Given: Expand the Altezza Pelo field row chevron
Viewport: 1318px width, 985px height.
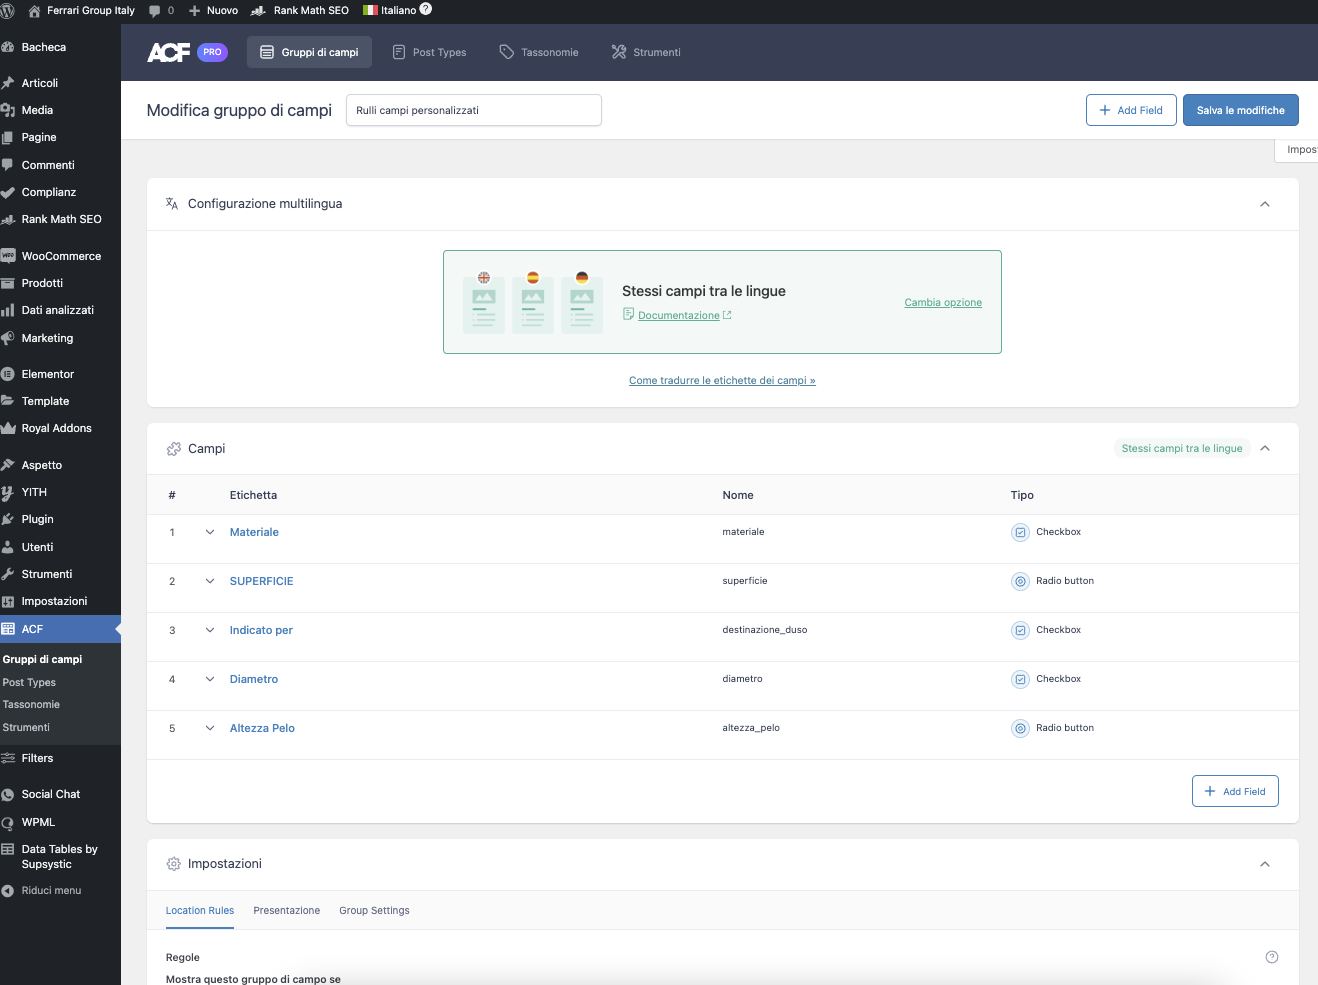Looking at the screenshot, I should point(210,728).
